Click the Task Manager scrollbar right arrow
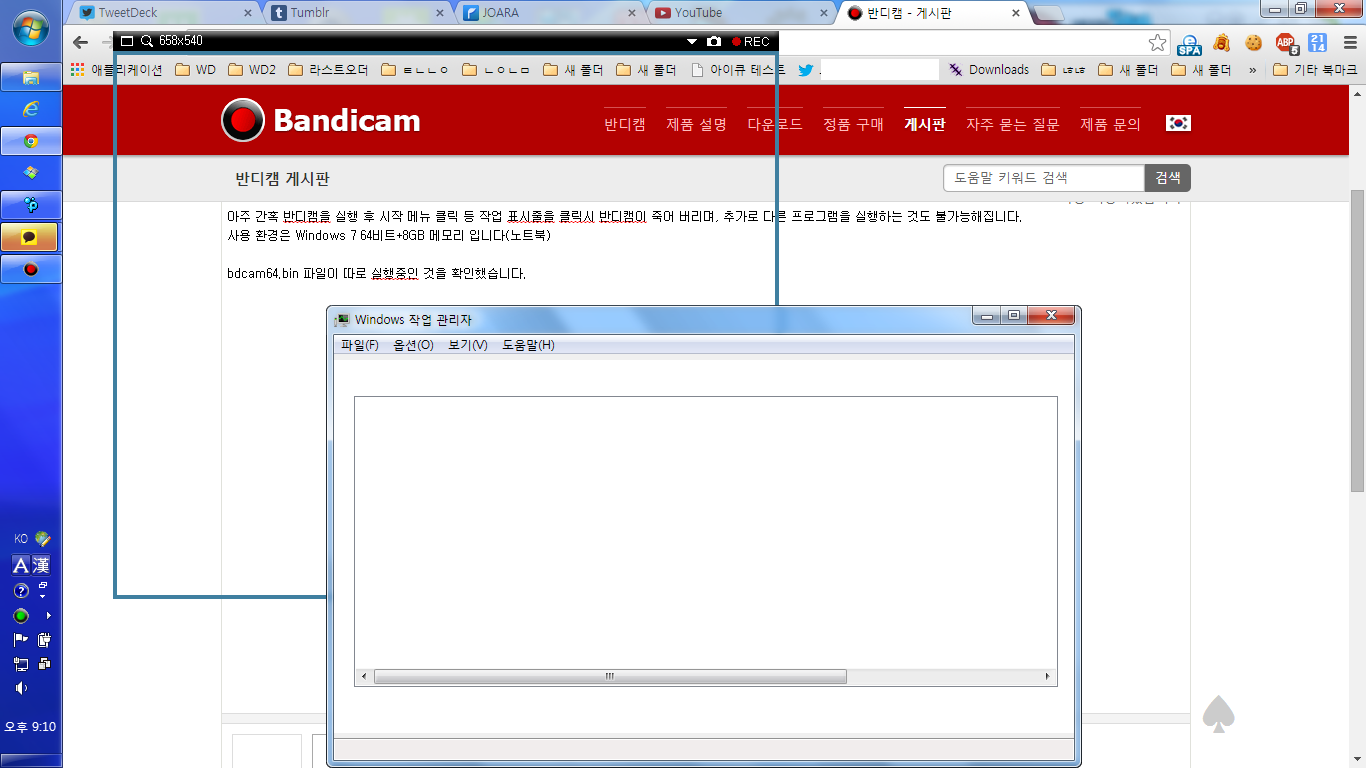The width and height of the screenshot is (1366, 768). coord(1048,677)
